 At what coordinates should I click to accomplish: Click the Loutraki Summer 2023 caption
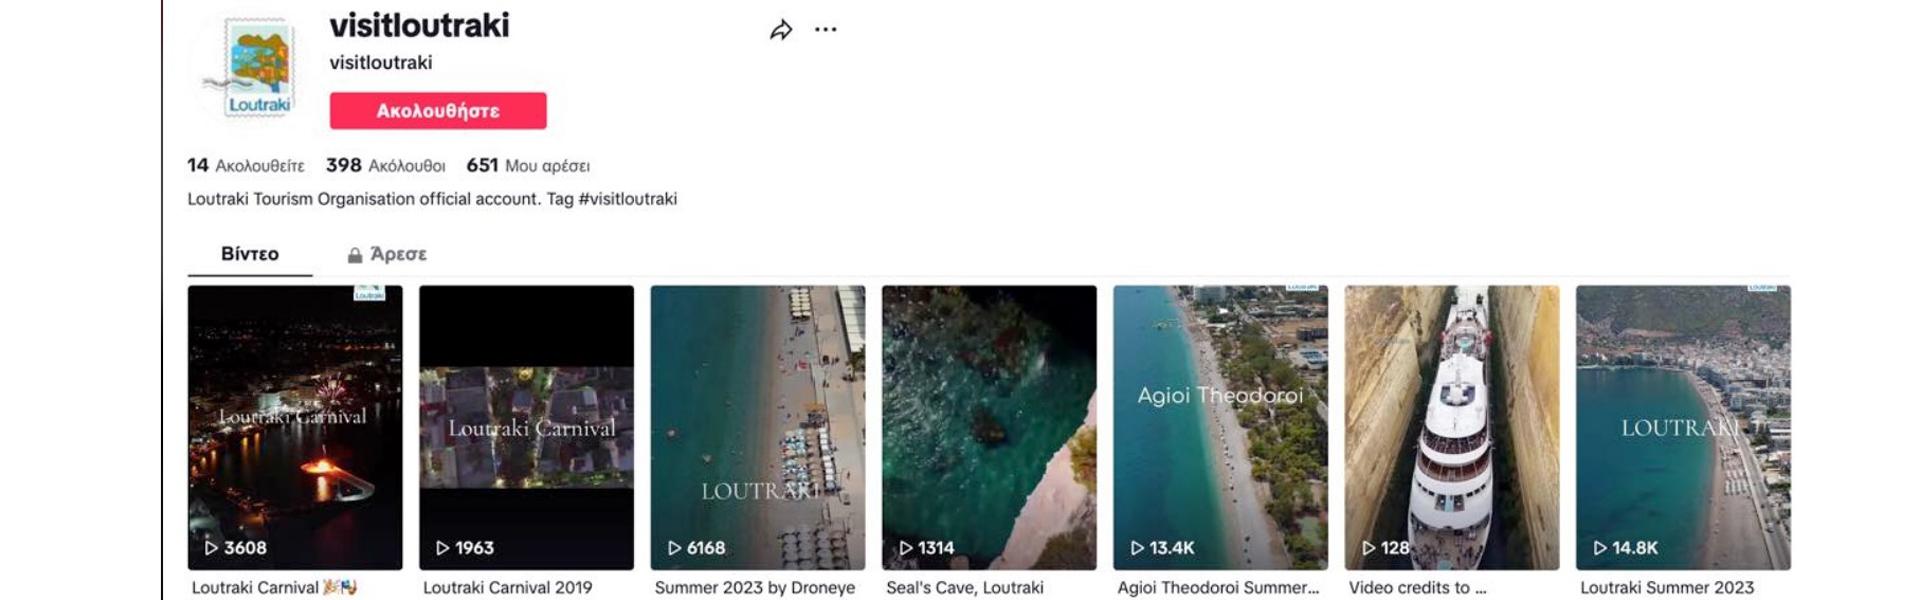pyautogui.click(x=1666, y=588)
